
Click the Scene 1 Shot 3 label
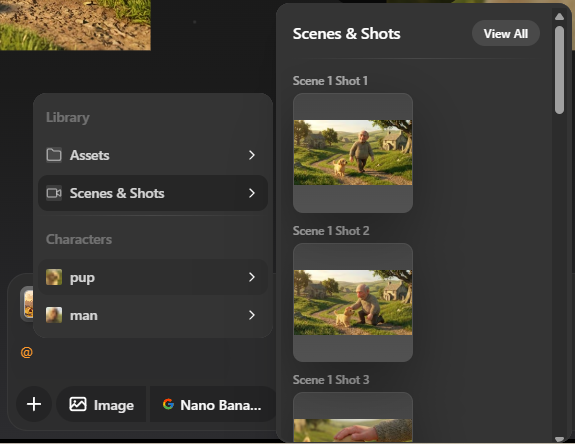(x=331, y=380)
